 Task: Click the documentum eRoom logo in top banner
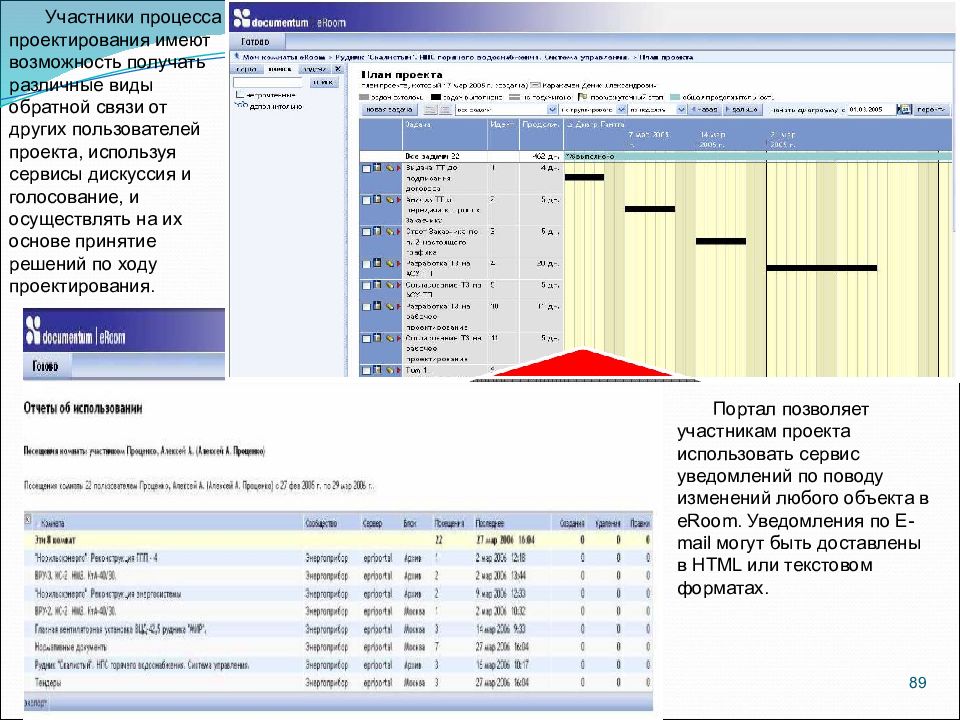coord(289,20)
